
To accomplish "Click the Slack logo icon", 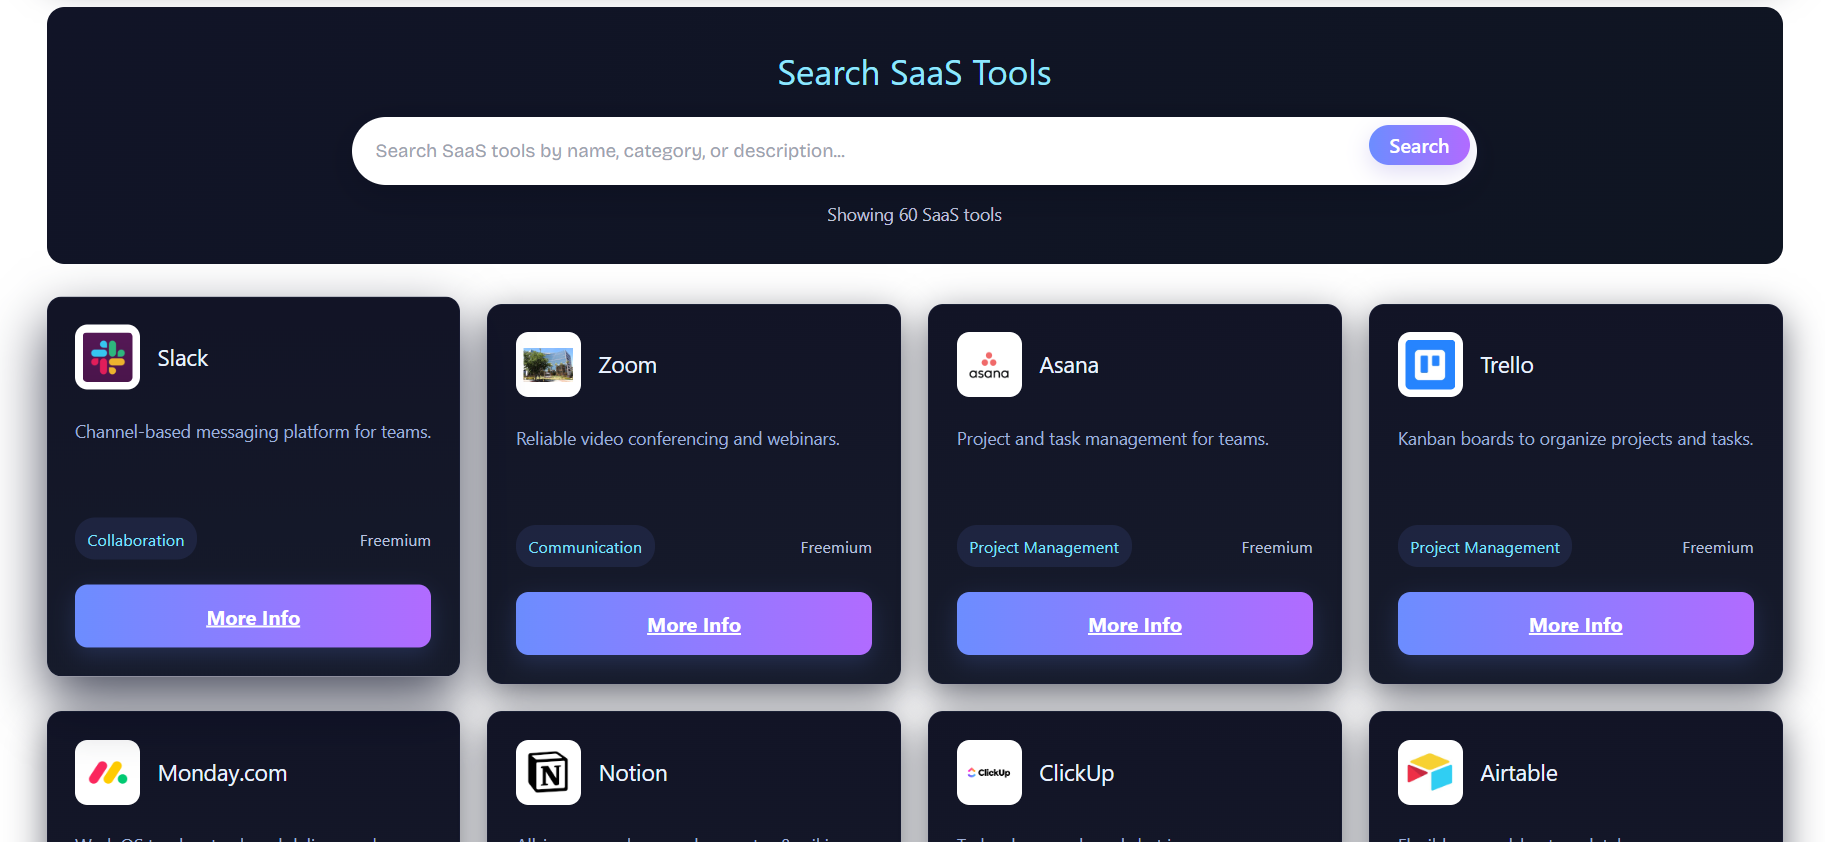I will point(107,357).
